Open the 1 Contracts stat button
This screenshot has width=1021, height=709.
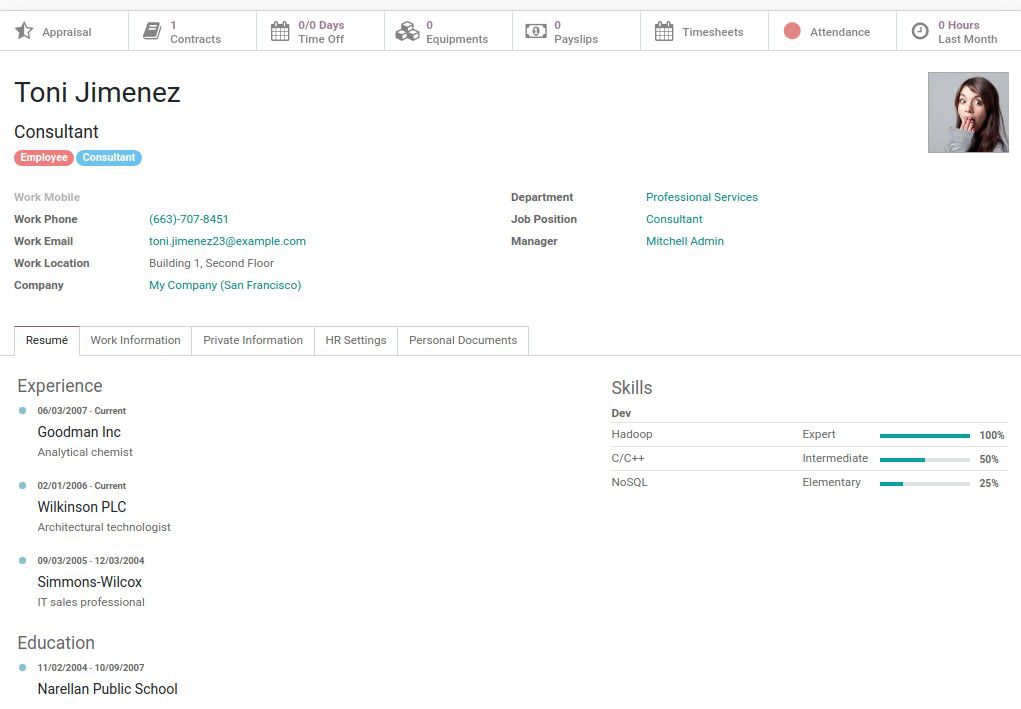click(x=192, y=31)
